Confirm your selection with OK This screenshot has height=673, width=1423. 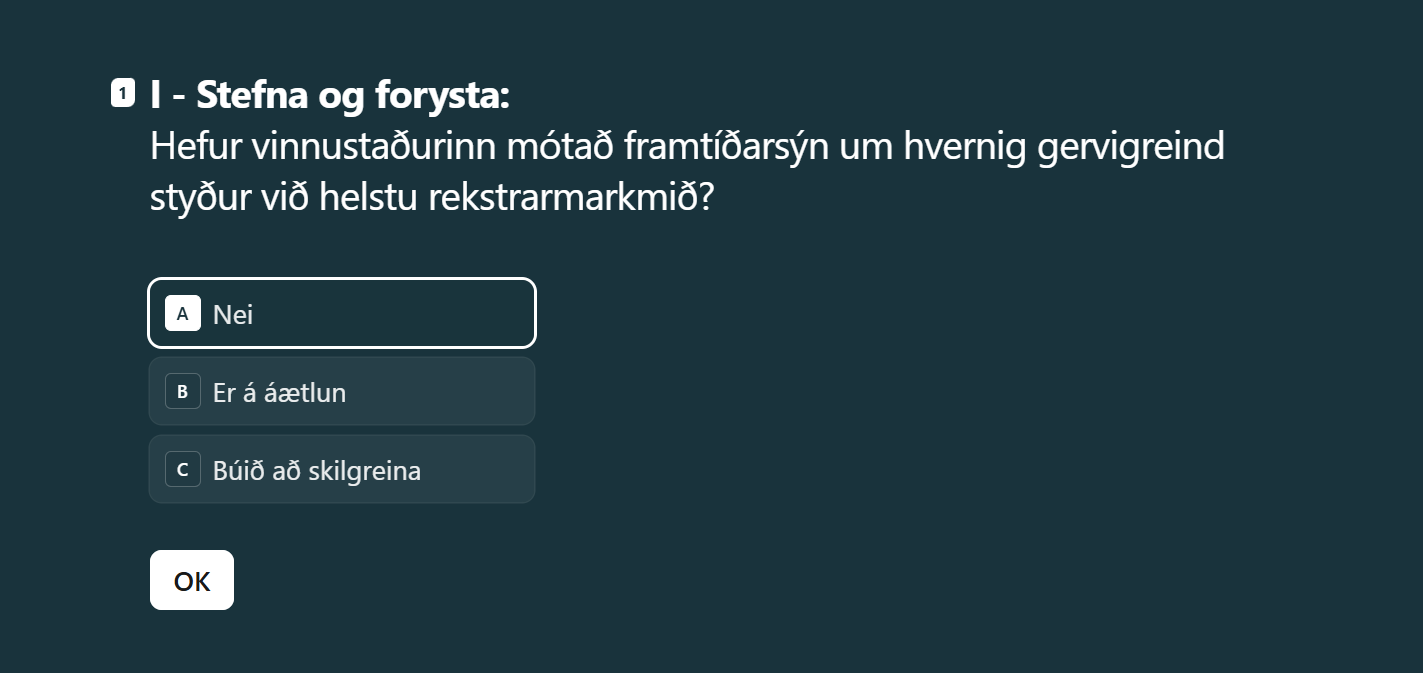pyautogui.click(x=191, y=580)
